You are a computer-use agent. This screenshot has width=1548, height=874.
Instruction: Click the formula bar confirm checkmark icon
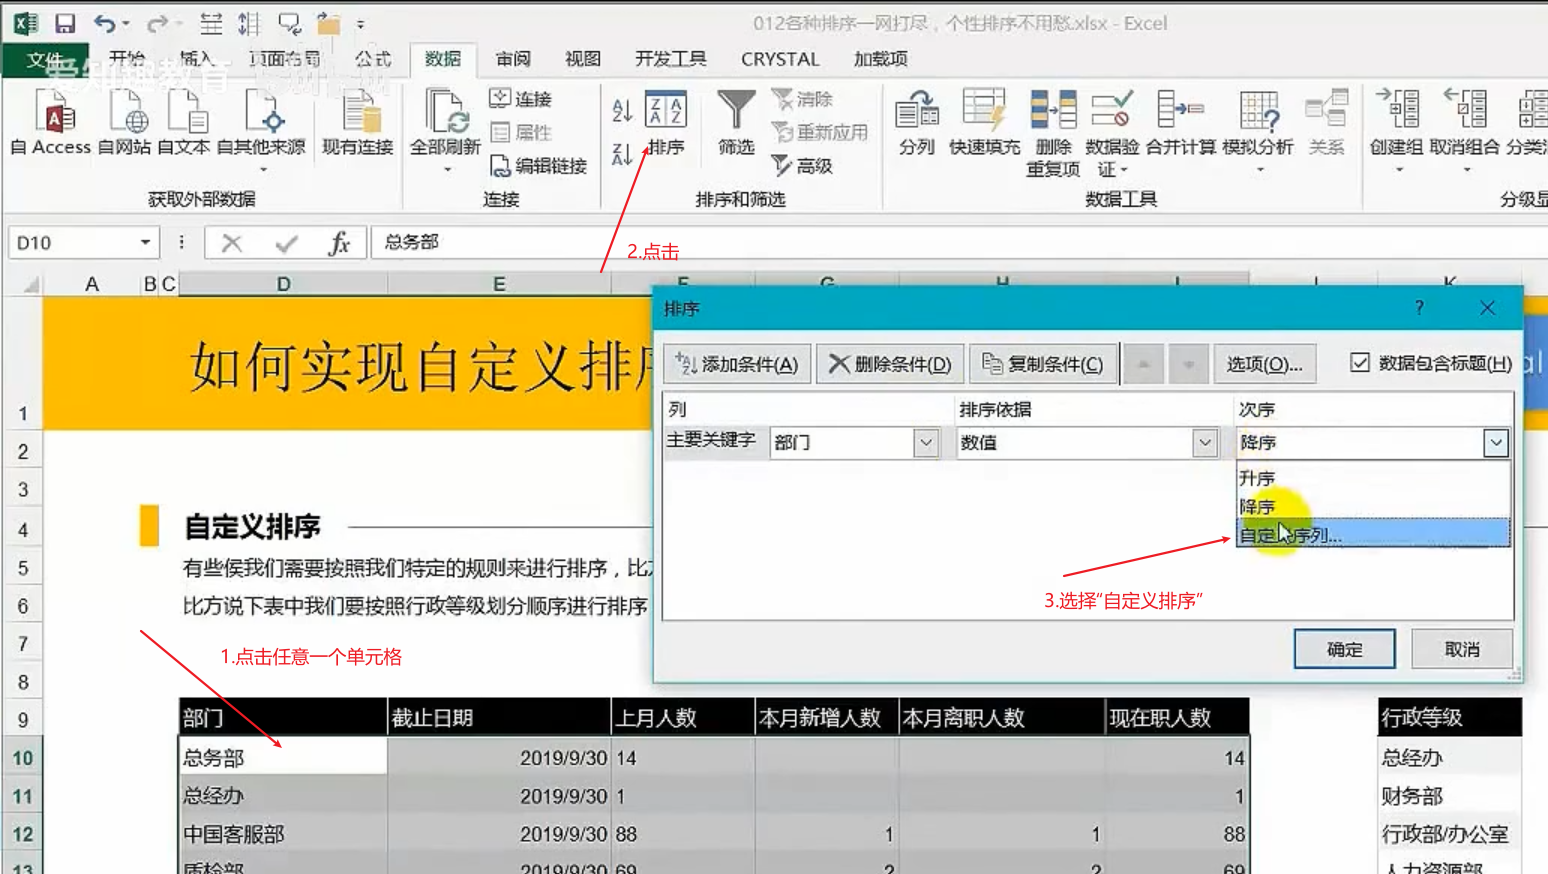tap(287, 243)
